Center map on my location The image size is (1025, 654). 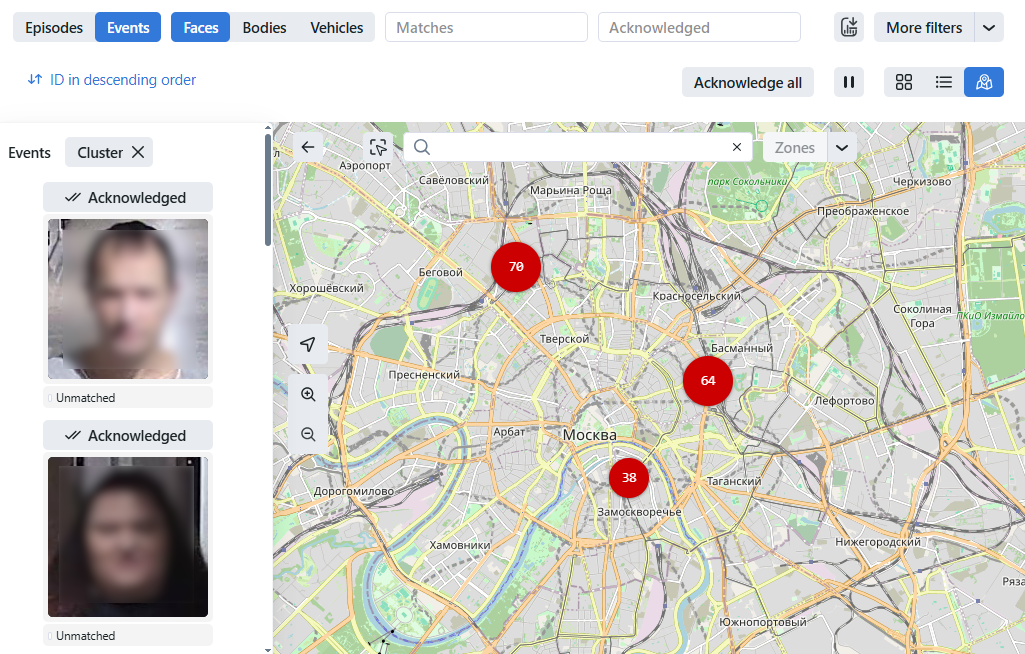tap(308, 345)
